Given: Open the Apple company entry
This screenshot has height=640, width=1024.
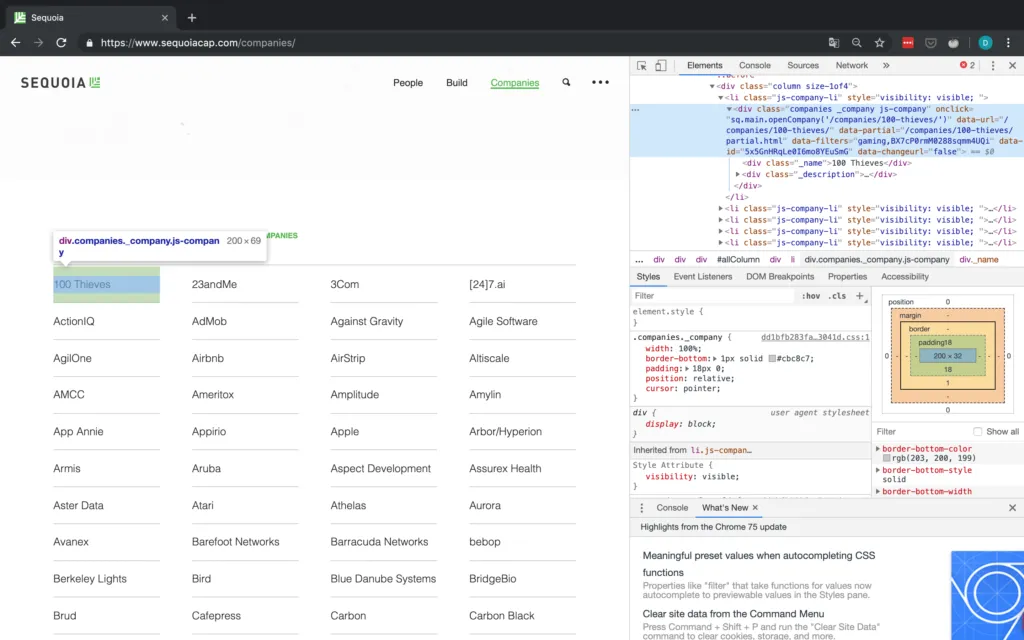Looking at the screenshot, I should pos(344,432).
